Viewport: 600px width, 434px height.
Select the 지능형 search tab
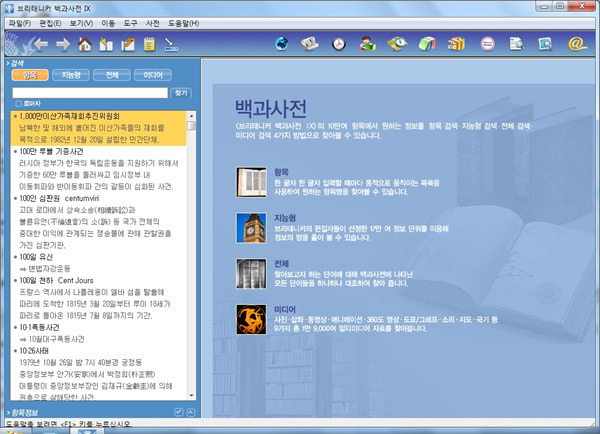(x=71, y=75)
